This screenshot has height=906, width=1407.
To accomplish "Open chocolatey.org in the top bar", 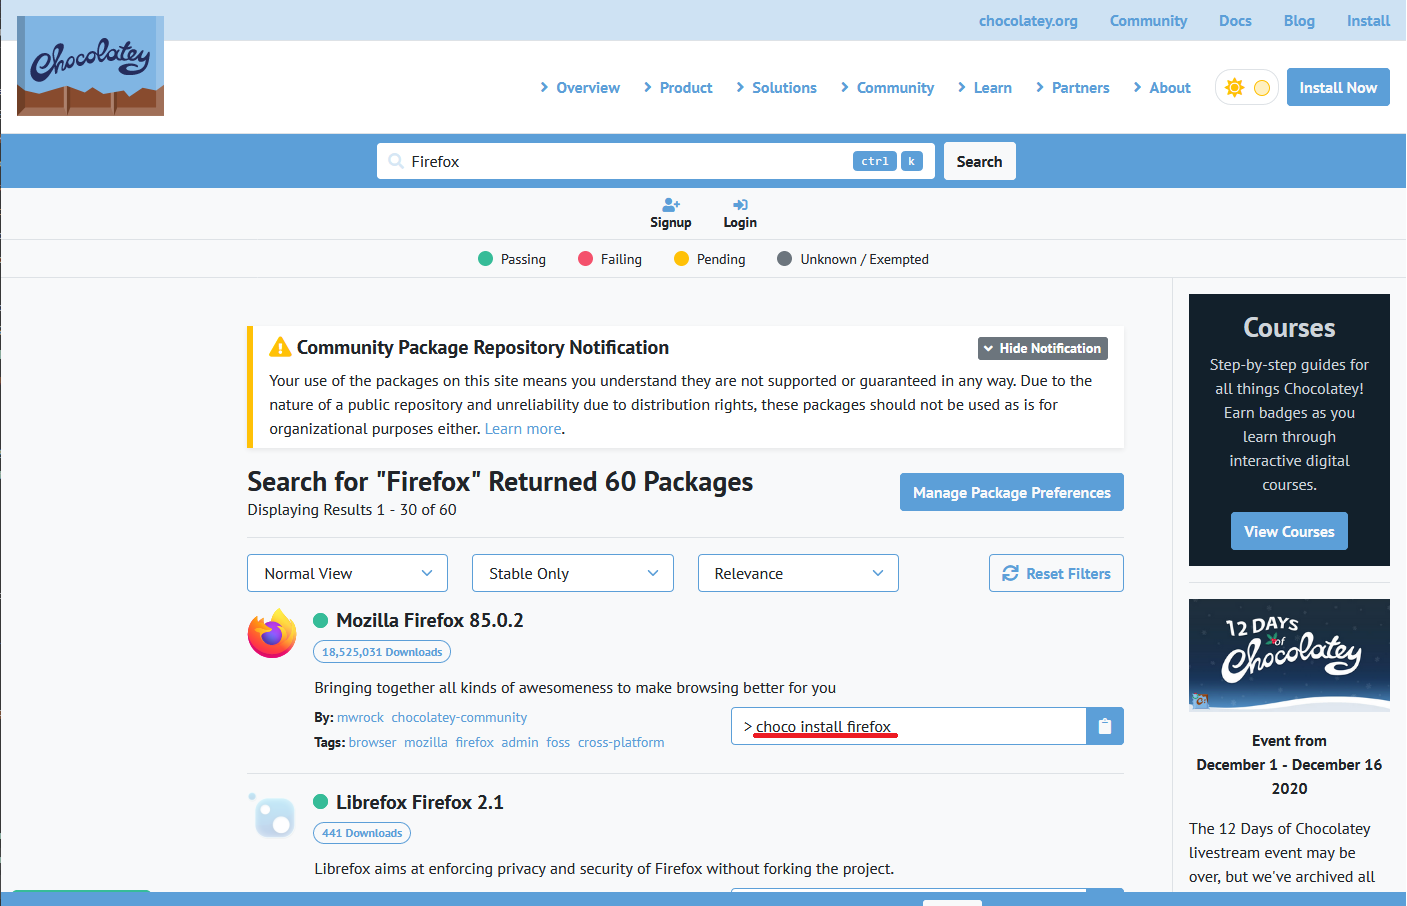I will click(1028, 21).
